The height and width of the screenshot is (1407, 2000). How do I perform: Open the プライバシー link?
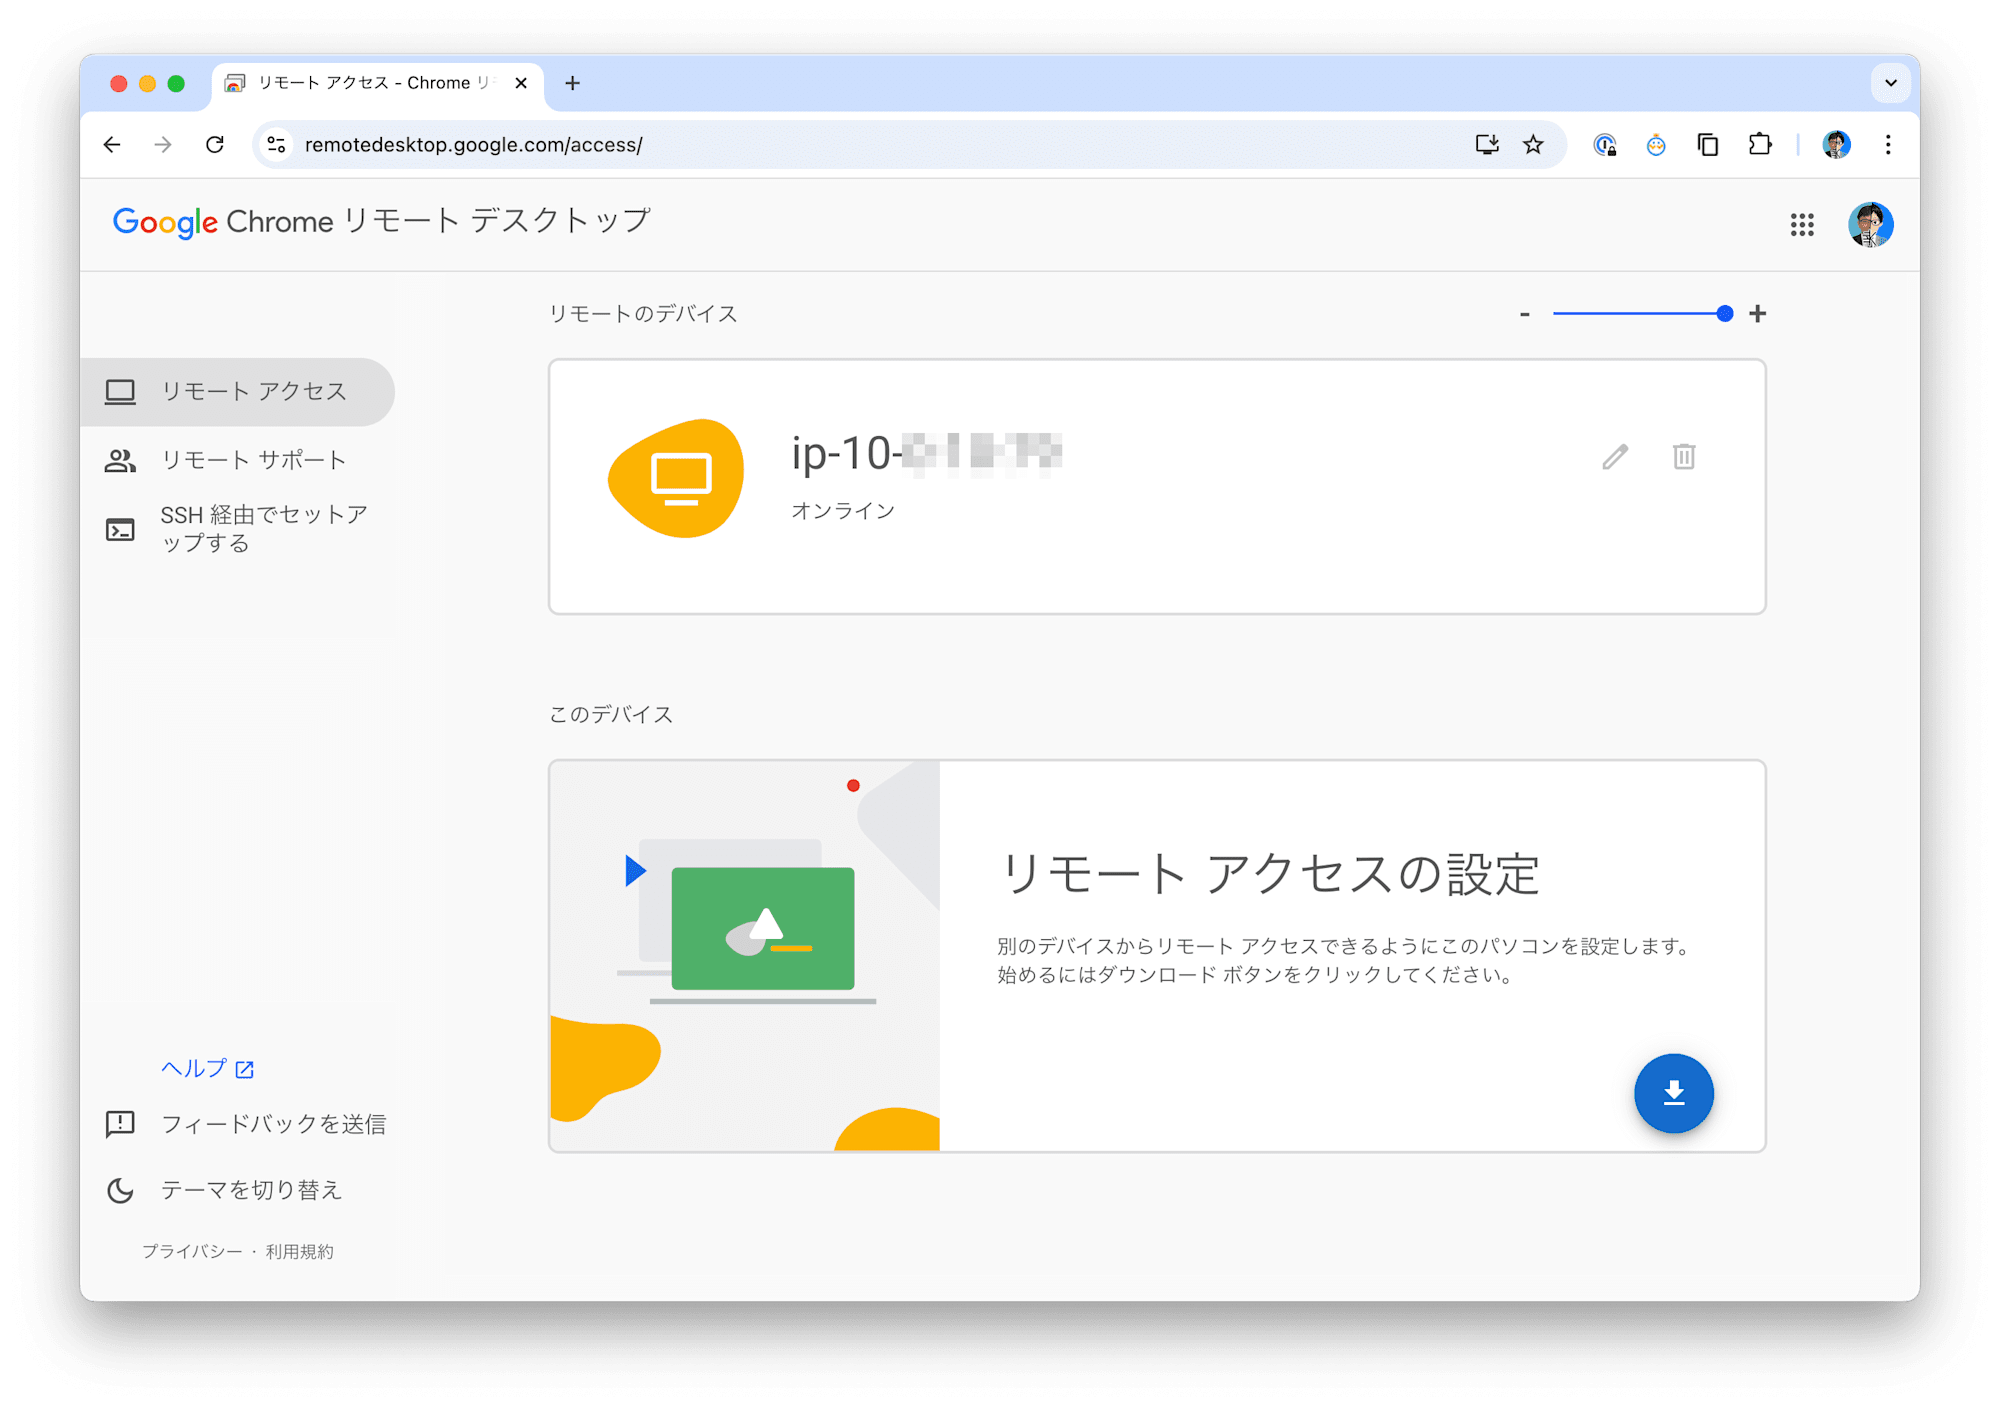pos(192,1252)
